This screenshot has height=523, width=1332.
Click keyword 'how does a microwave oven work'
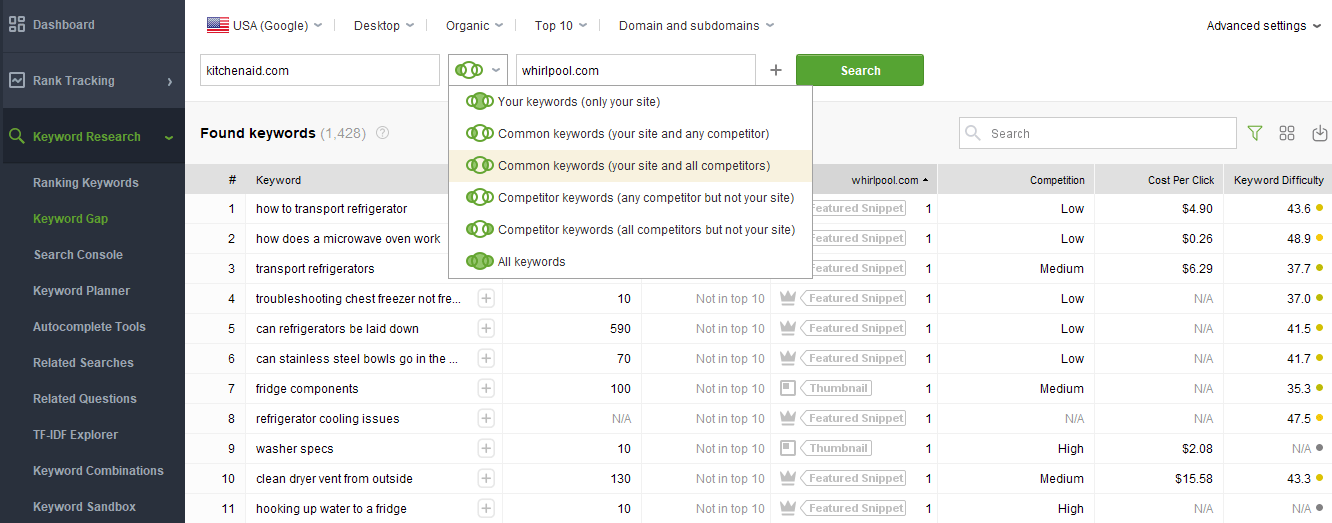coord(348,238)
